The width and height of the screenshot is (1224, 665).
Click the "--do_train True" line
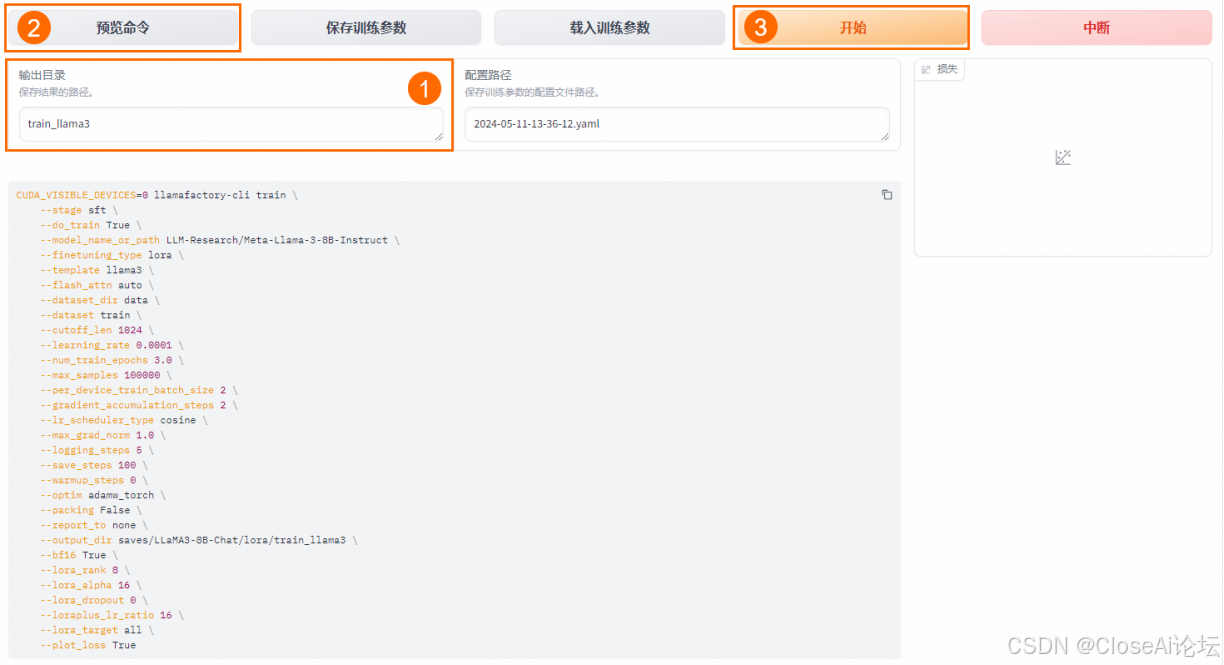click(90, 225)
